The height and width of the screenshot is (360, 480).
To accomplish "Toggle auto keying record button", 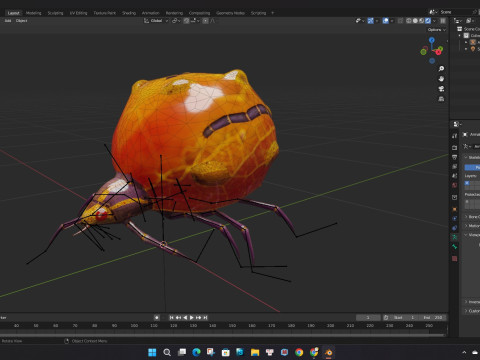I will click(157, 317).
